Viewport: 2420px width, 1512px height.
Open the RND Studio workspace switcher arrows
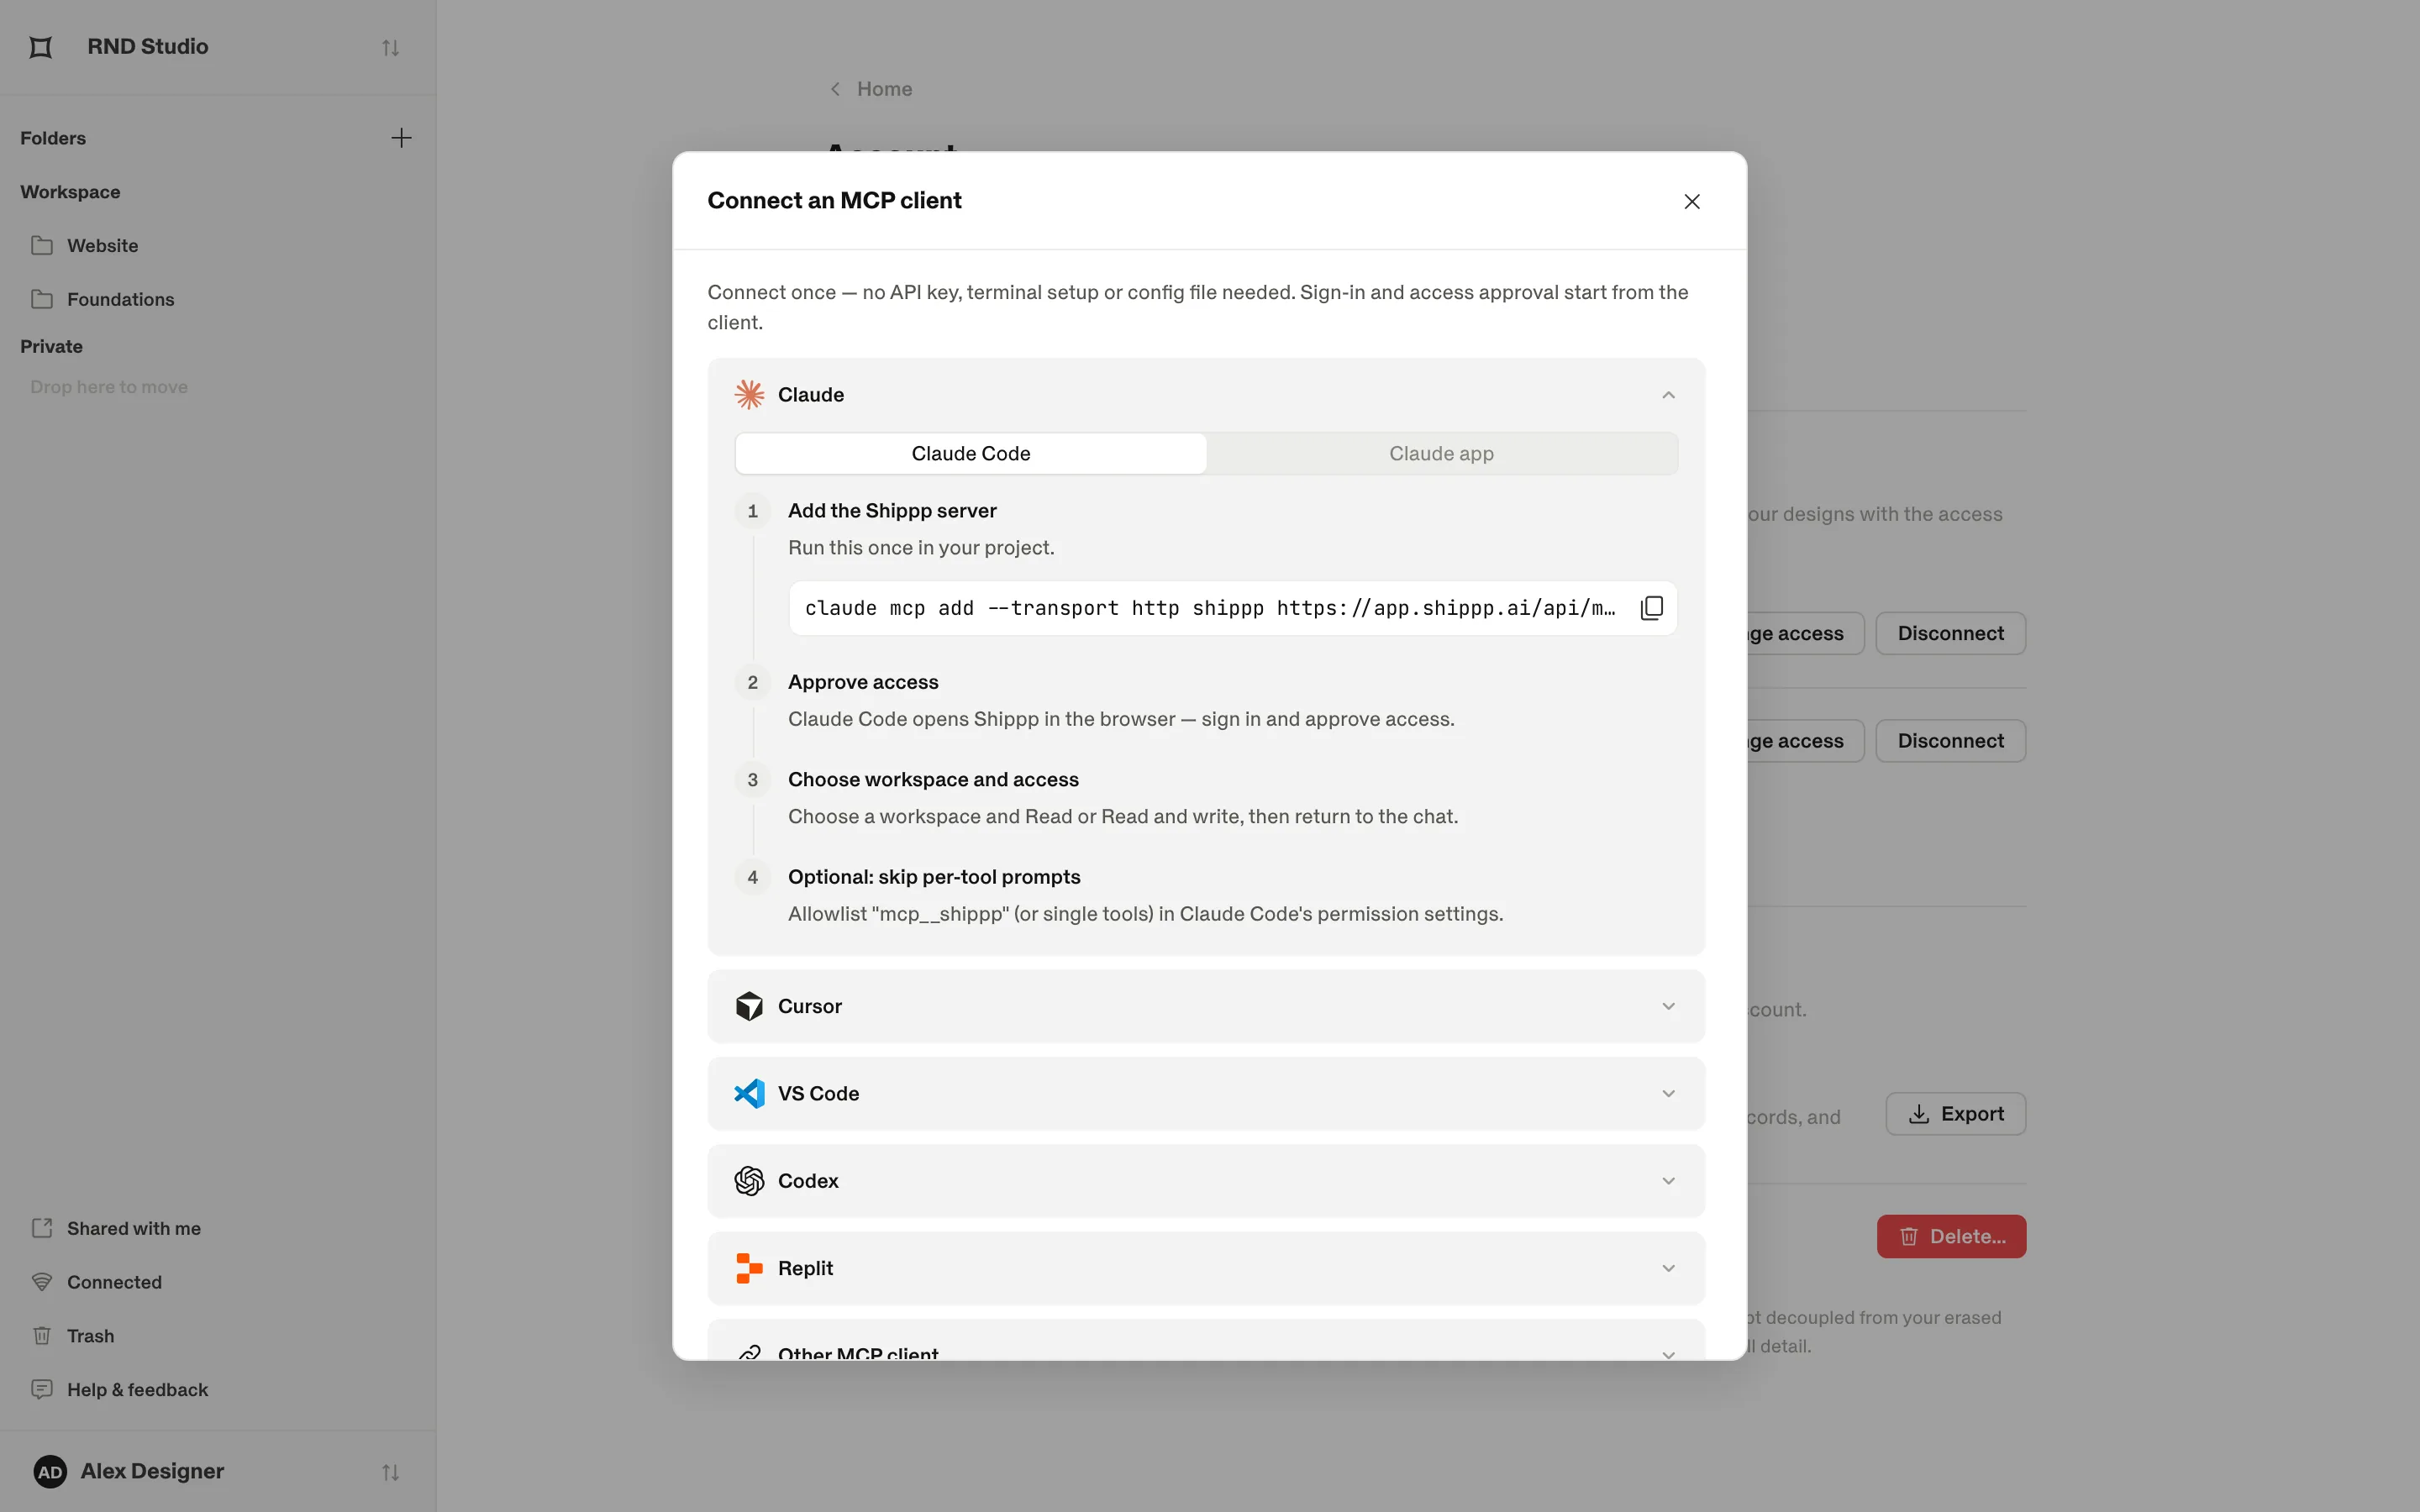pyautogui.click(x=390, y=47)
